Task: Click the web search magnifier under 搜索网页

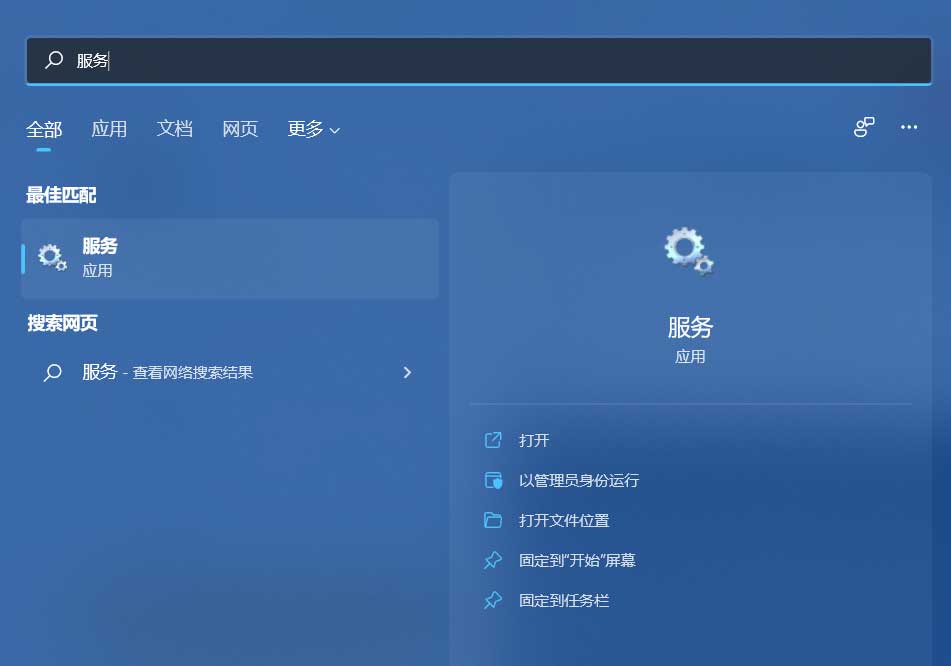Action: pyautogui.click(x=53, y=372)
